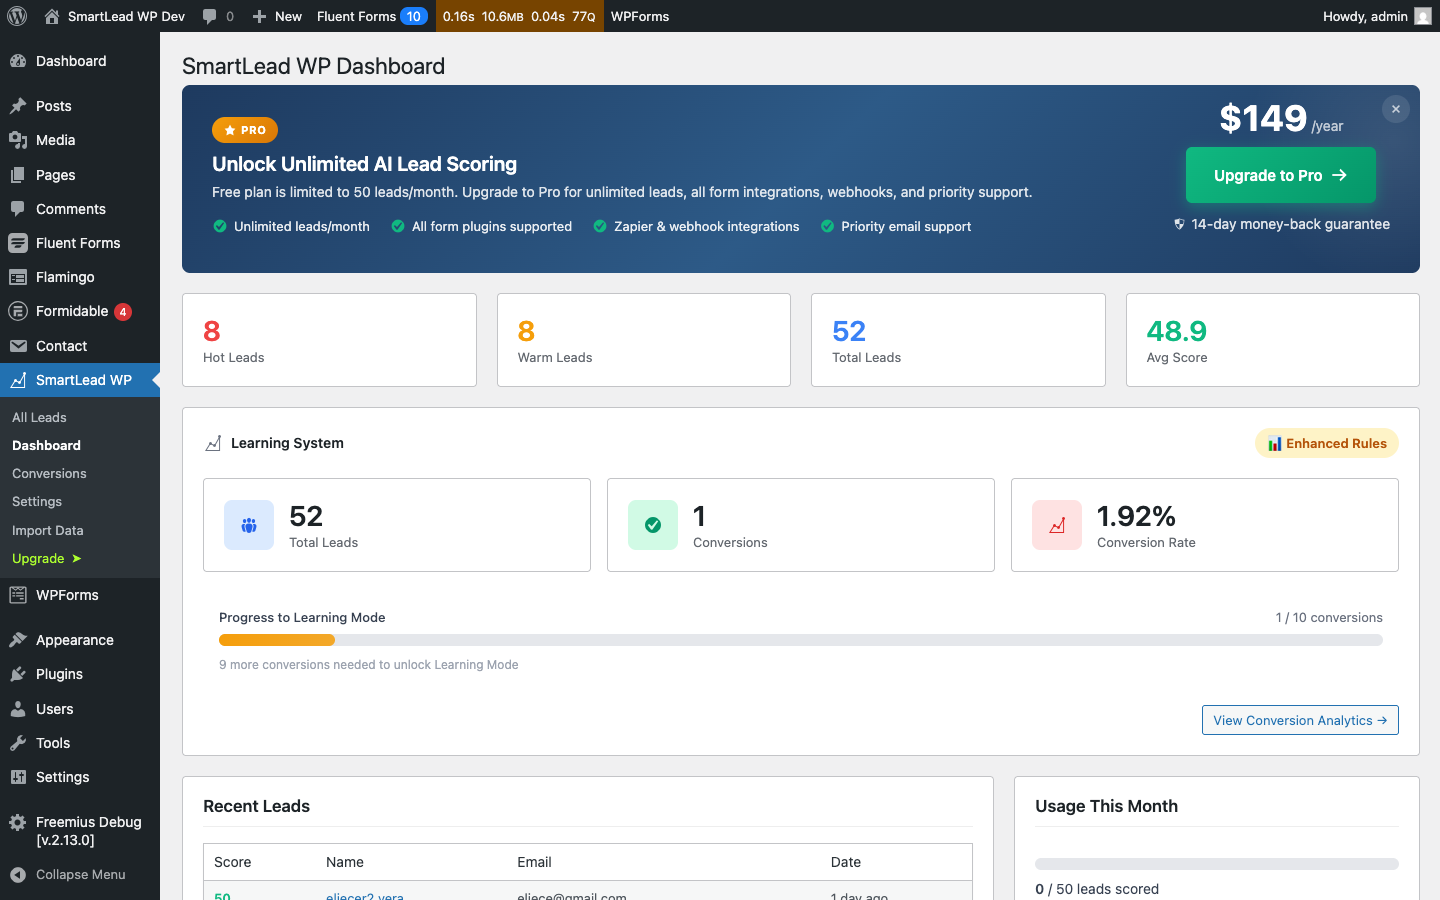Click the WordPress logo in the admin bar
The image size is (1440, 900).
(16, 16)
